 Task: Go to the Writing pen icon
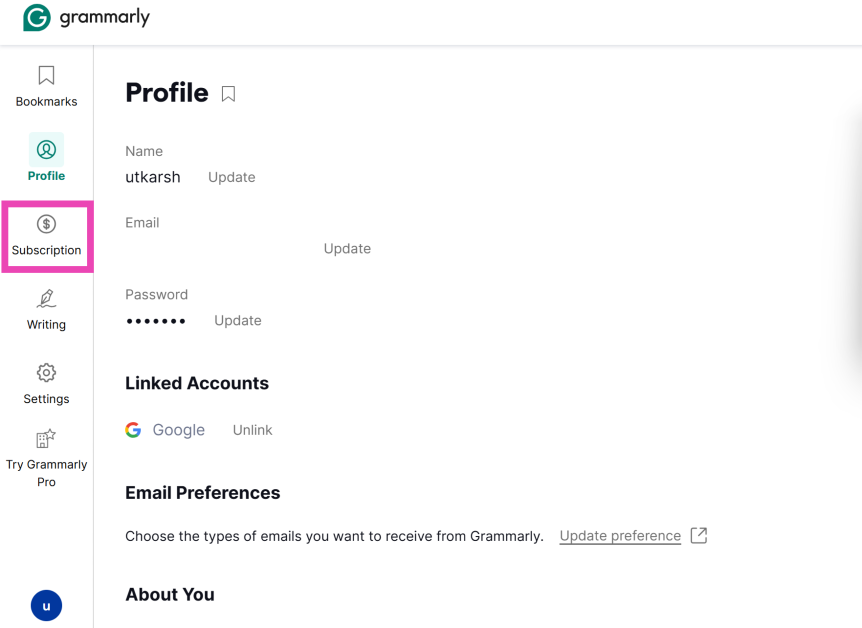(x=46, y=298)
